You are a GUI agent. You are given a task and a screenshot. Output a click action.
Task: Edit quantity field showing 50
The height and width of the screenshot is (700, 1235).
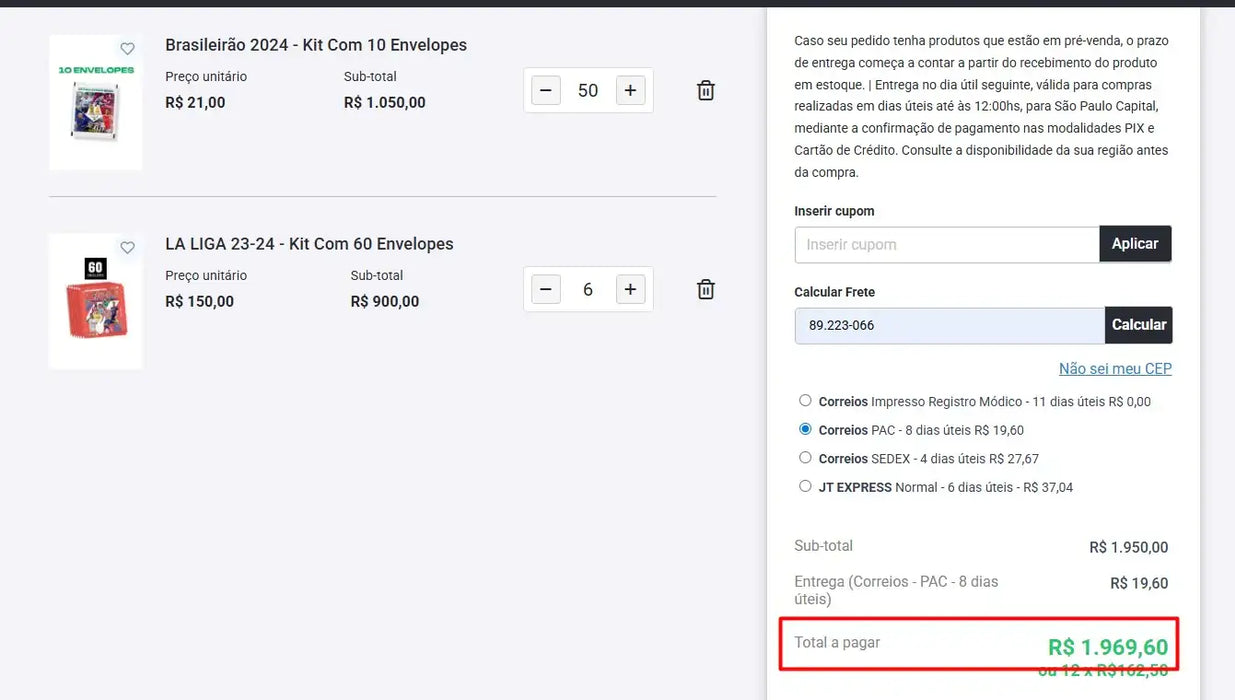coord(588,90)
